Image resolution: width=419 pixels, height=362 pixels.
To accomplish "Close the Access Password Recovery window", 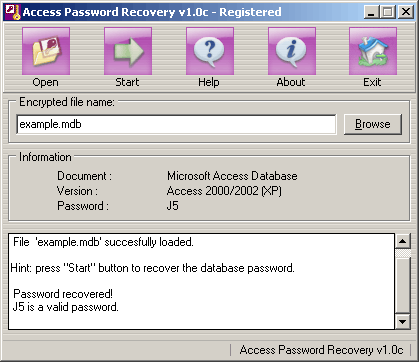I will coord(406,12).
